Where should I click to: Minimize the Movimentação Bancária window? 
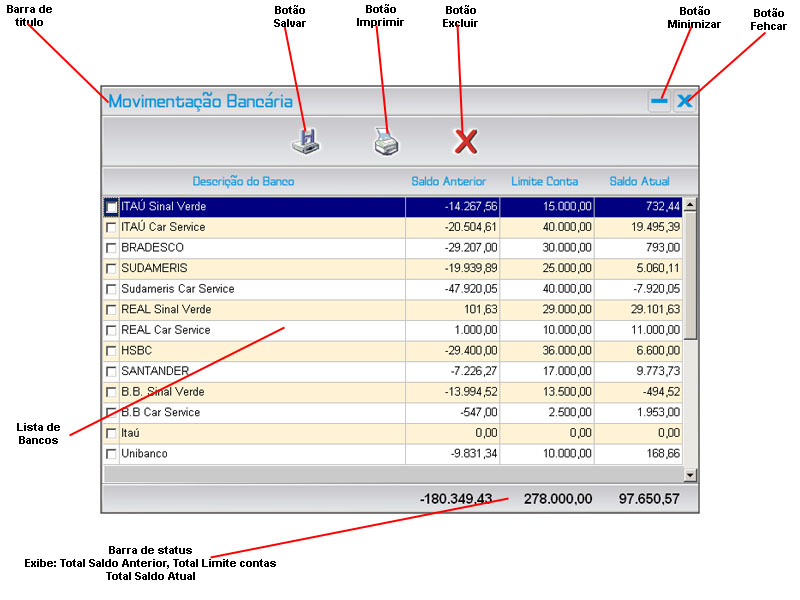[x=659, y=101]
